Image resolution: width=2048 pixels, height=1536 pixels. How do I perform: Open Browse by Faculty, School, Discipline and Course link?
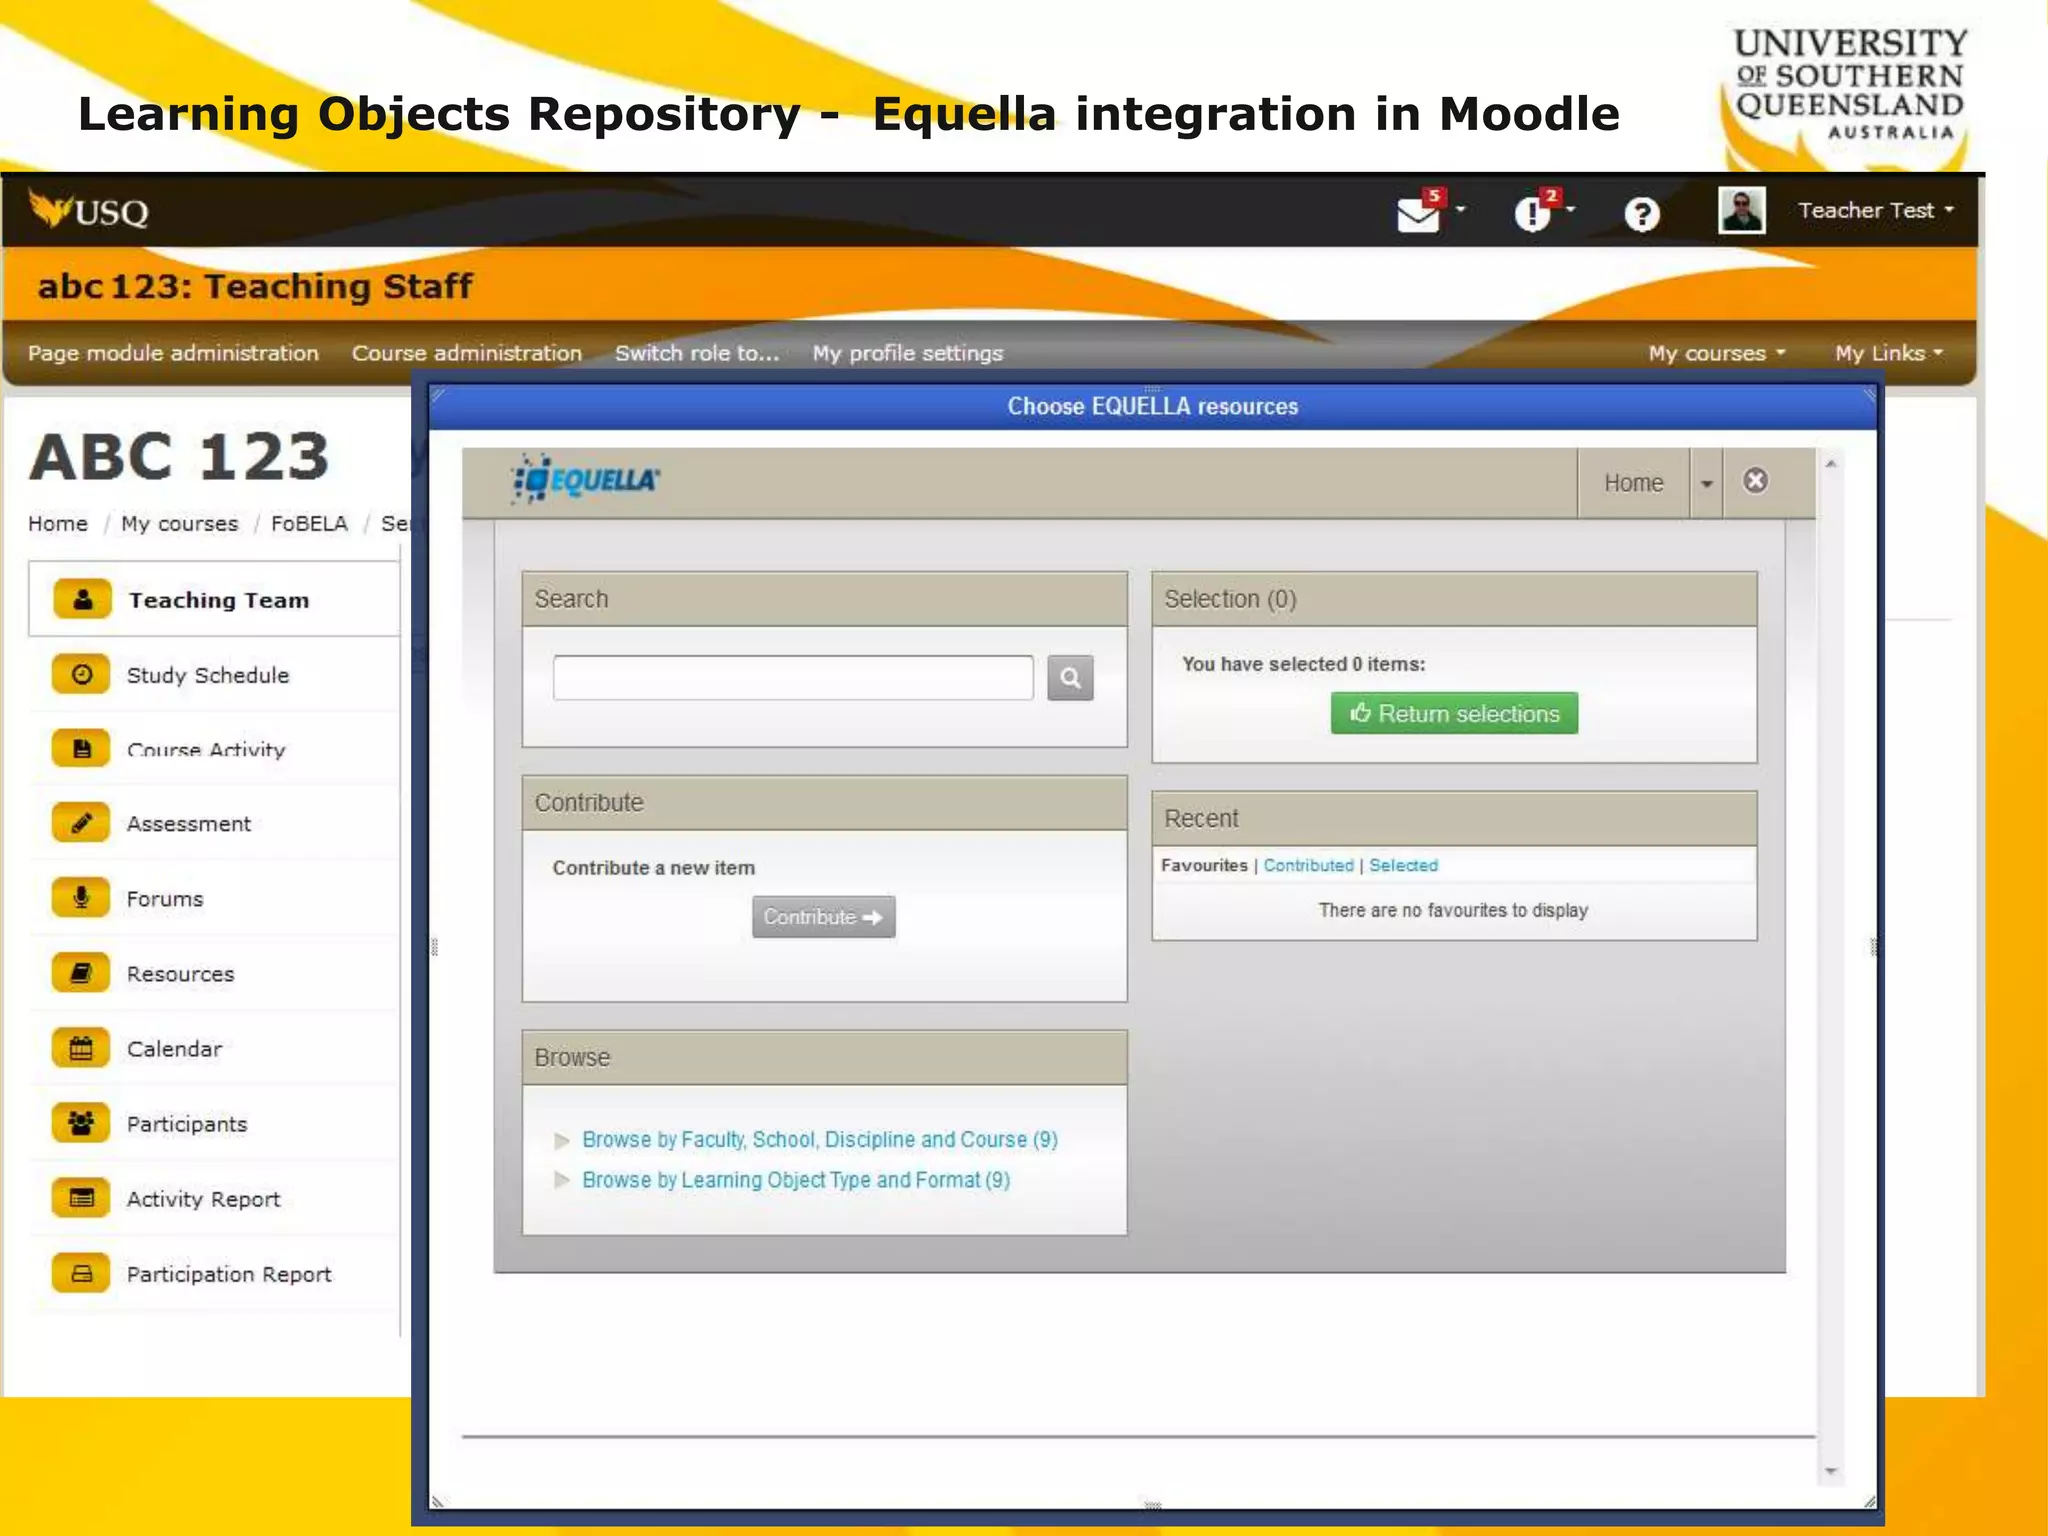pos(820,1140)
